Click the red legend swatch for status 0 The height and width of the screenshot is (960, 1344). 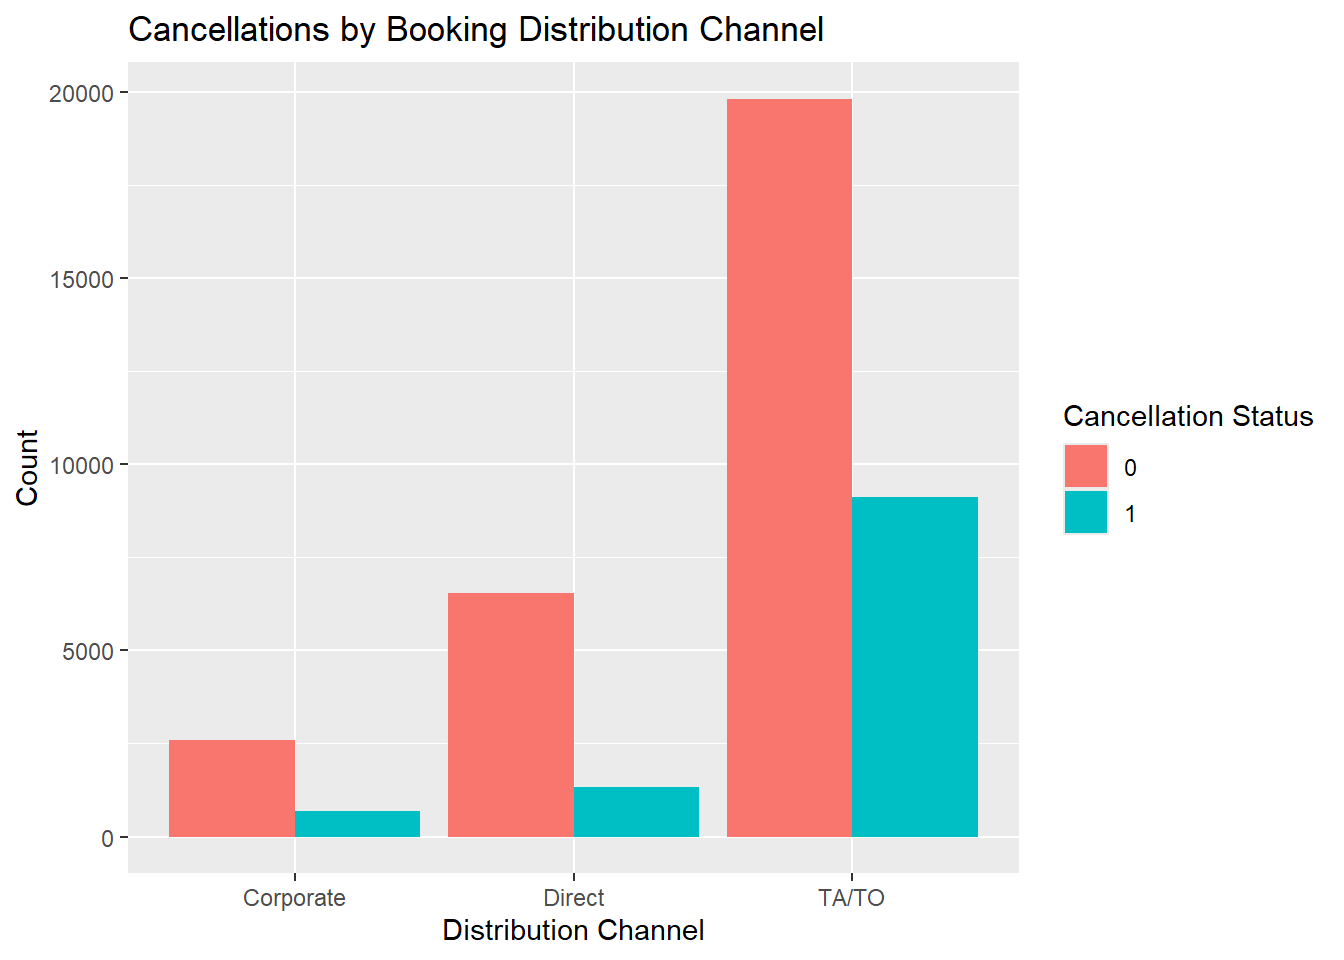(1086, 466)
